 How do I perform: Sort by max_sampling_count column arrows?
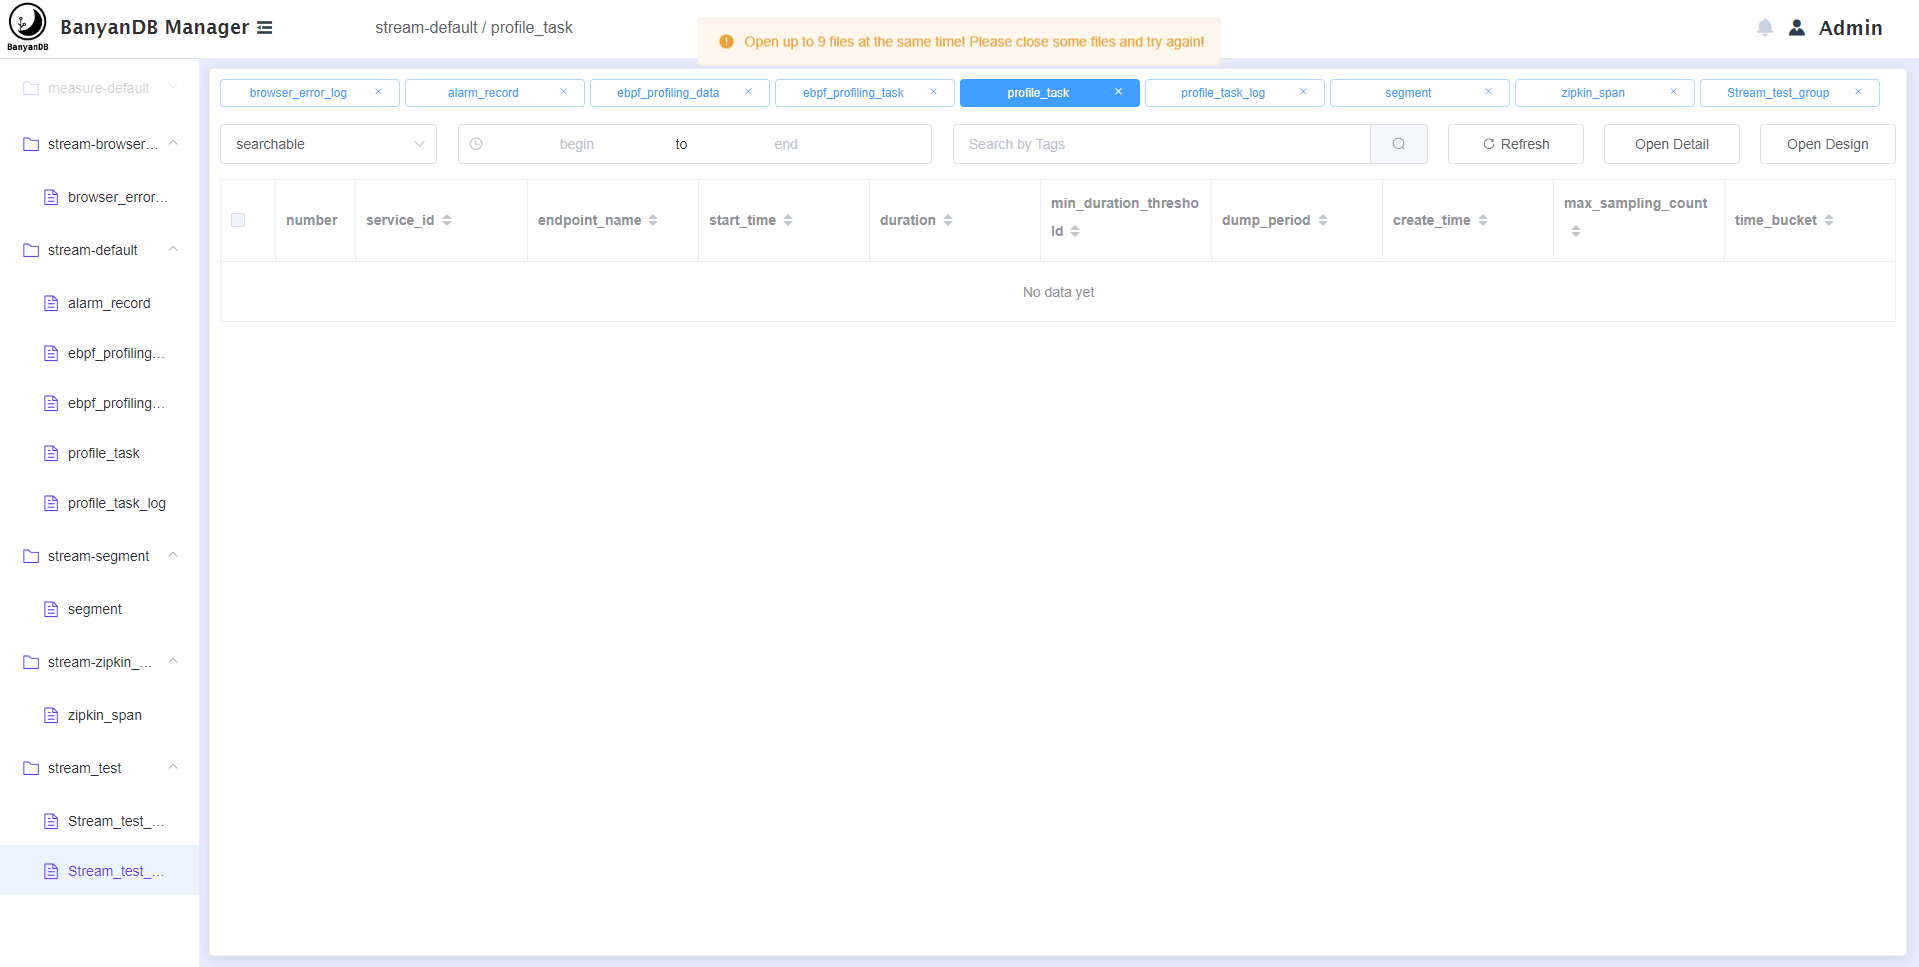pyautogui.click(x=1576, y=231)
